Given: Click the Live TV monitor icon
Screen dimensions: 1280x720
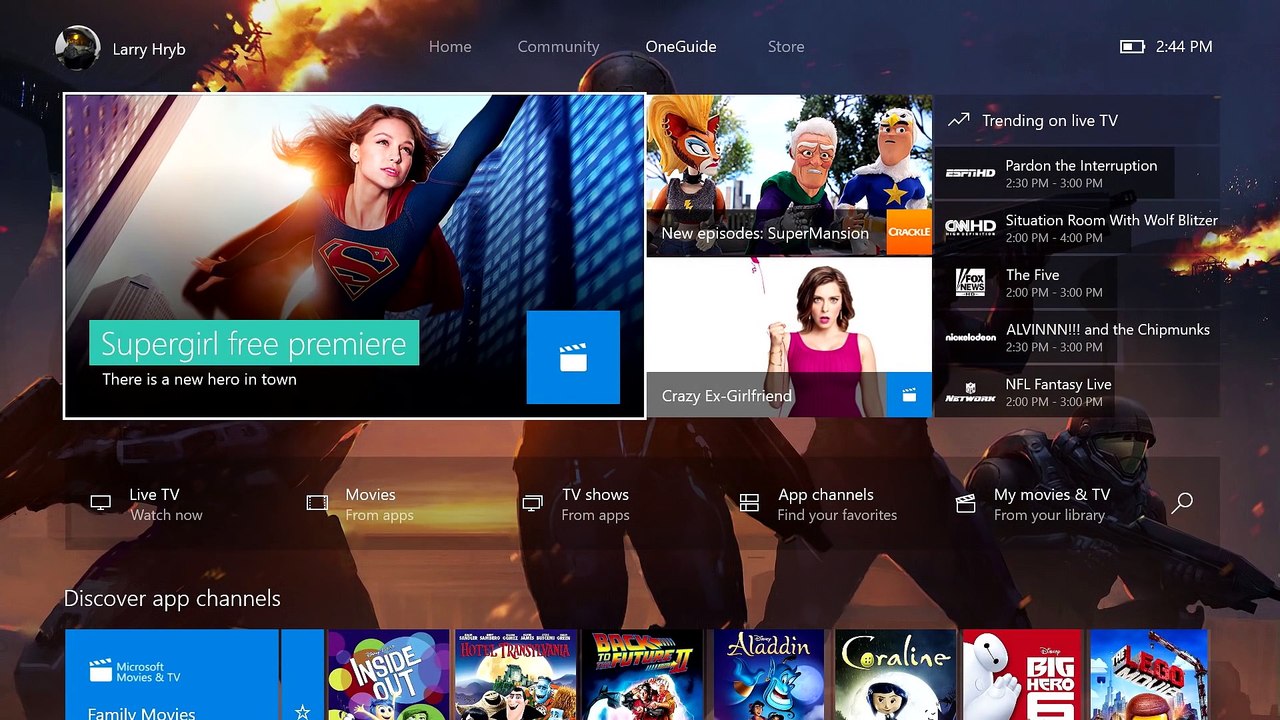Looking at the screenshot, I should [x=101, y=503].
